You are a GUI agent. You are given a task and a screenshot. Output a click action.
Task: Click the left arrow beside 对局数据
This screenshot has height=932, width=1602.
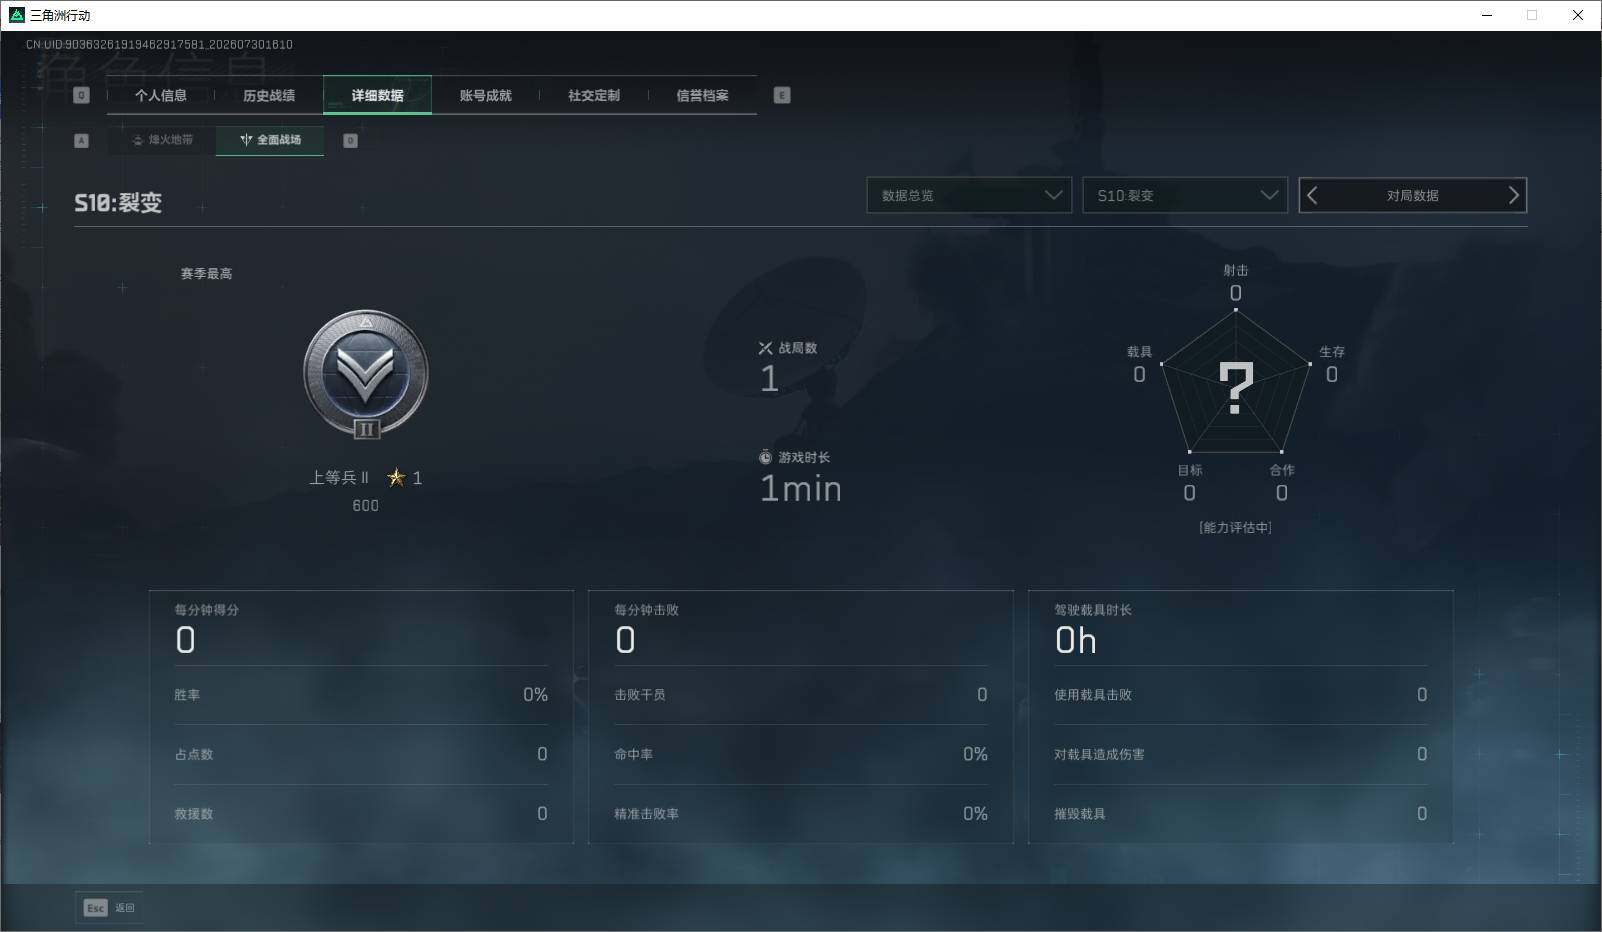(1313, 195)
